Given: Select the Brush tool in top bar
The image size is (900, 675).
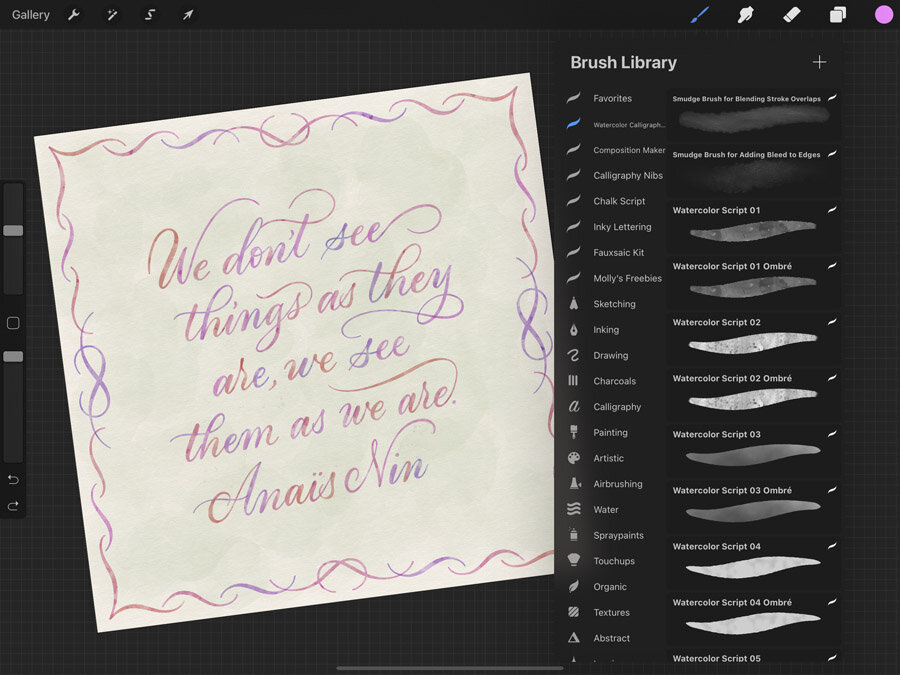Looking at the screenshot, I should point(701,14).
